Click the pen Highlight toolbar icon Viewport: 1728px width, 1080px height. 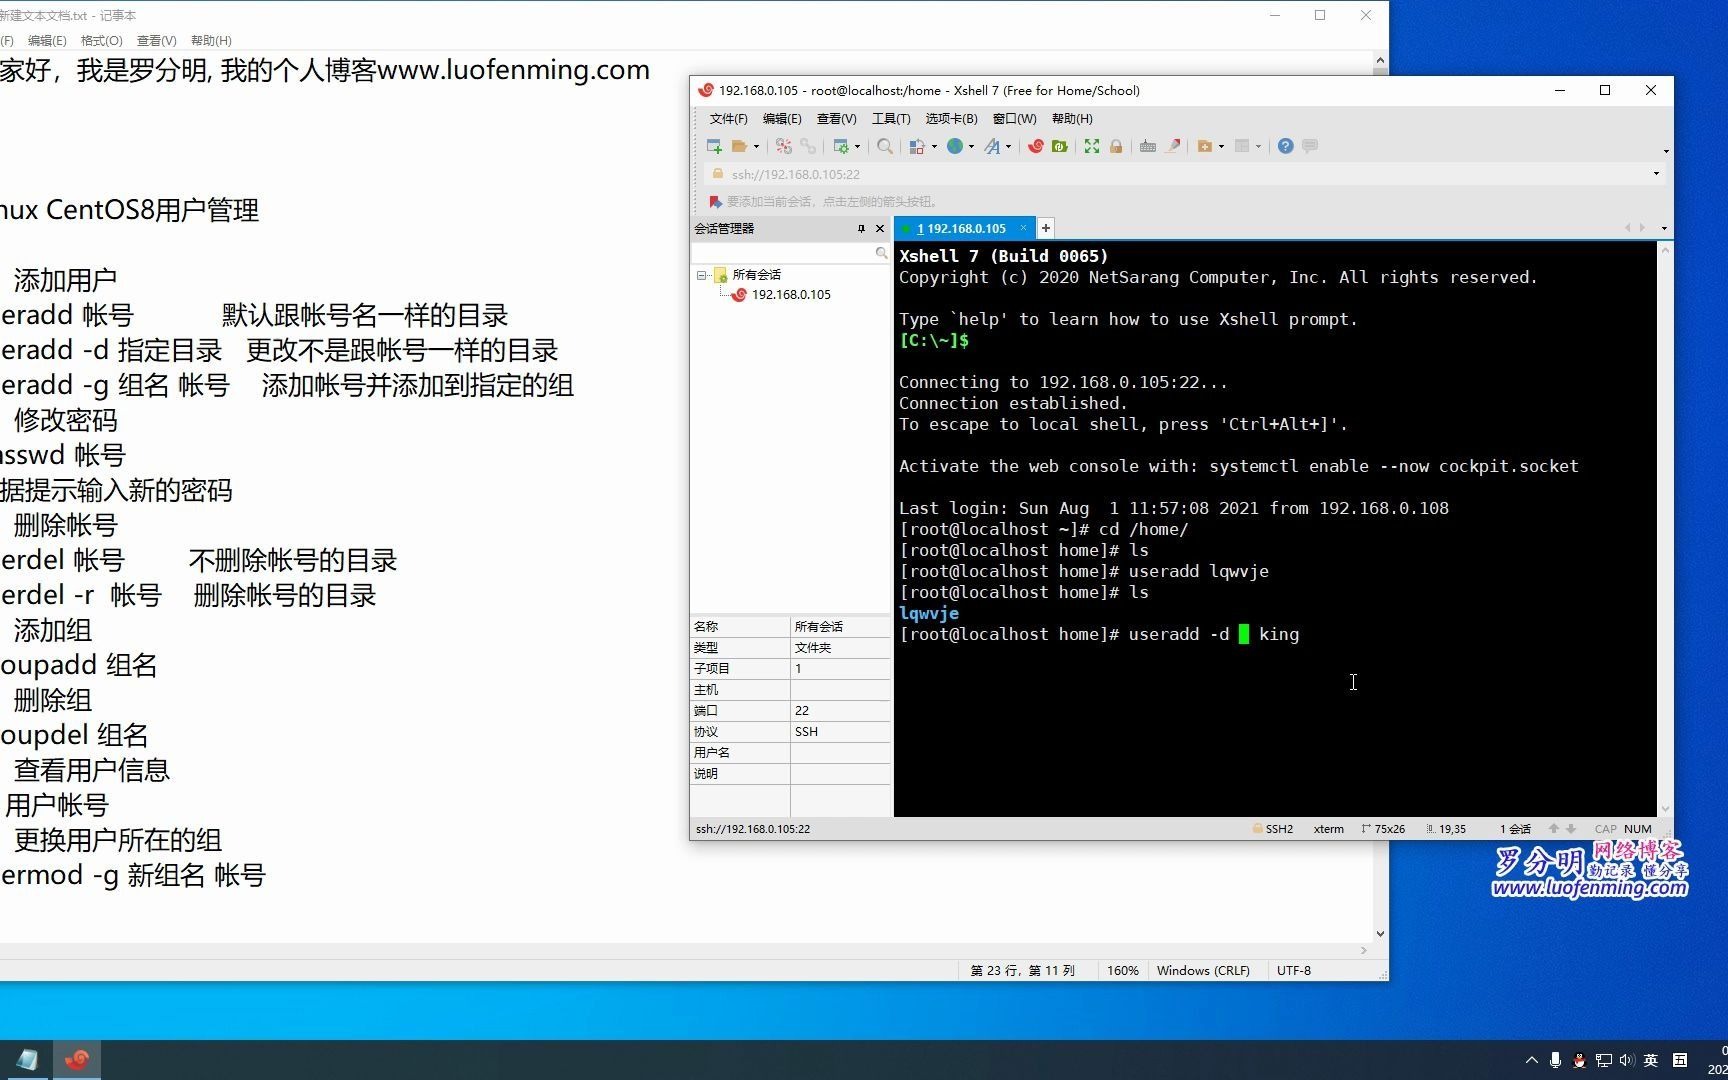[1173, 146]
